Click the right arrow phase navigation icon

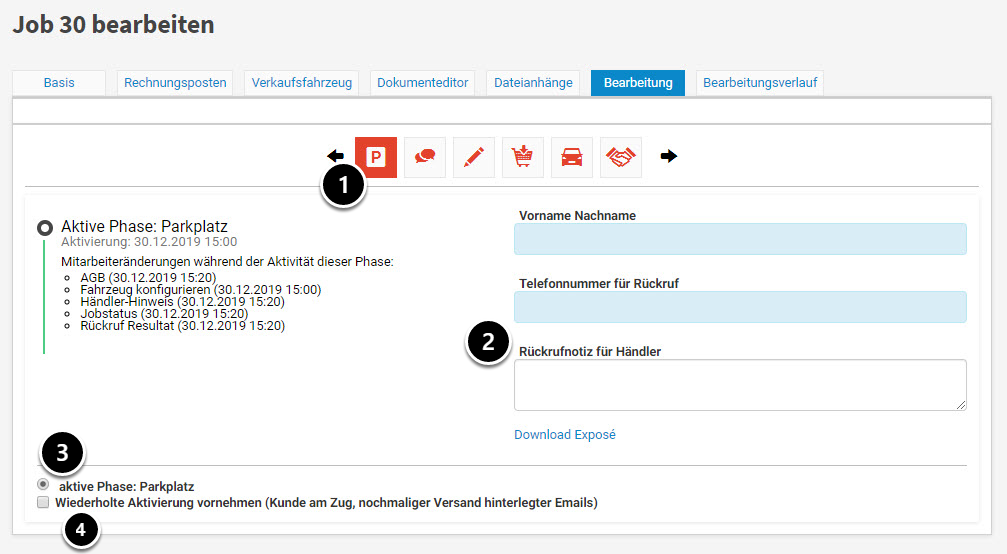coord(669,156)
